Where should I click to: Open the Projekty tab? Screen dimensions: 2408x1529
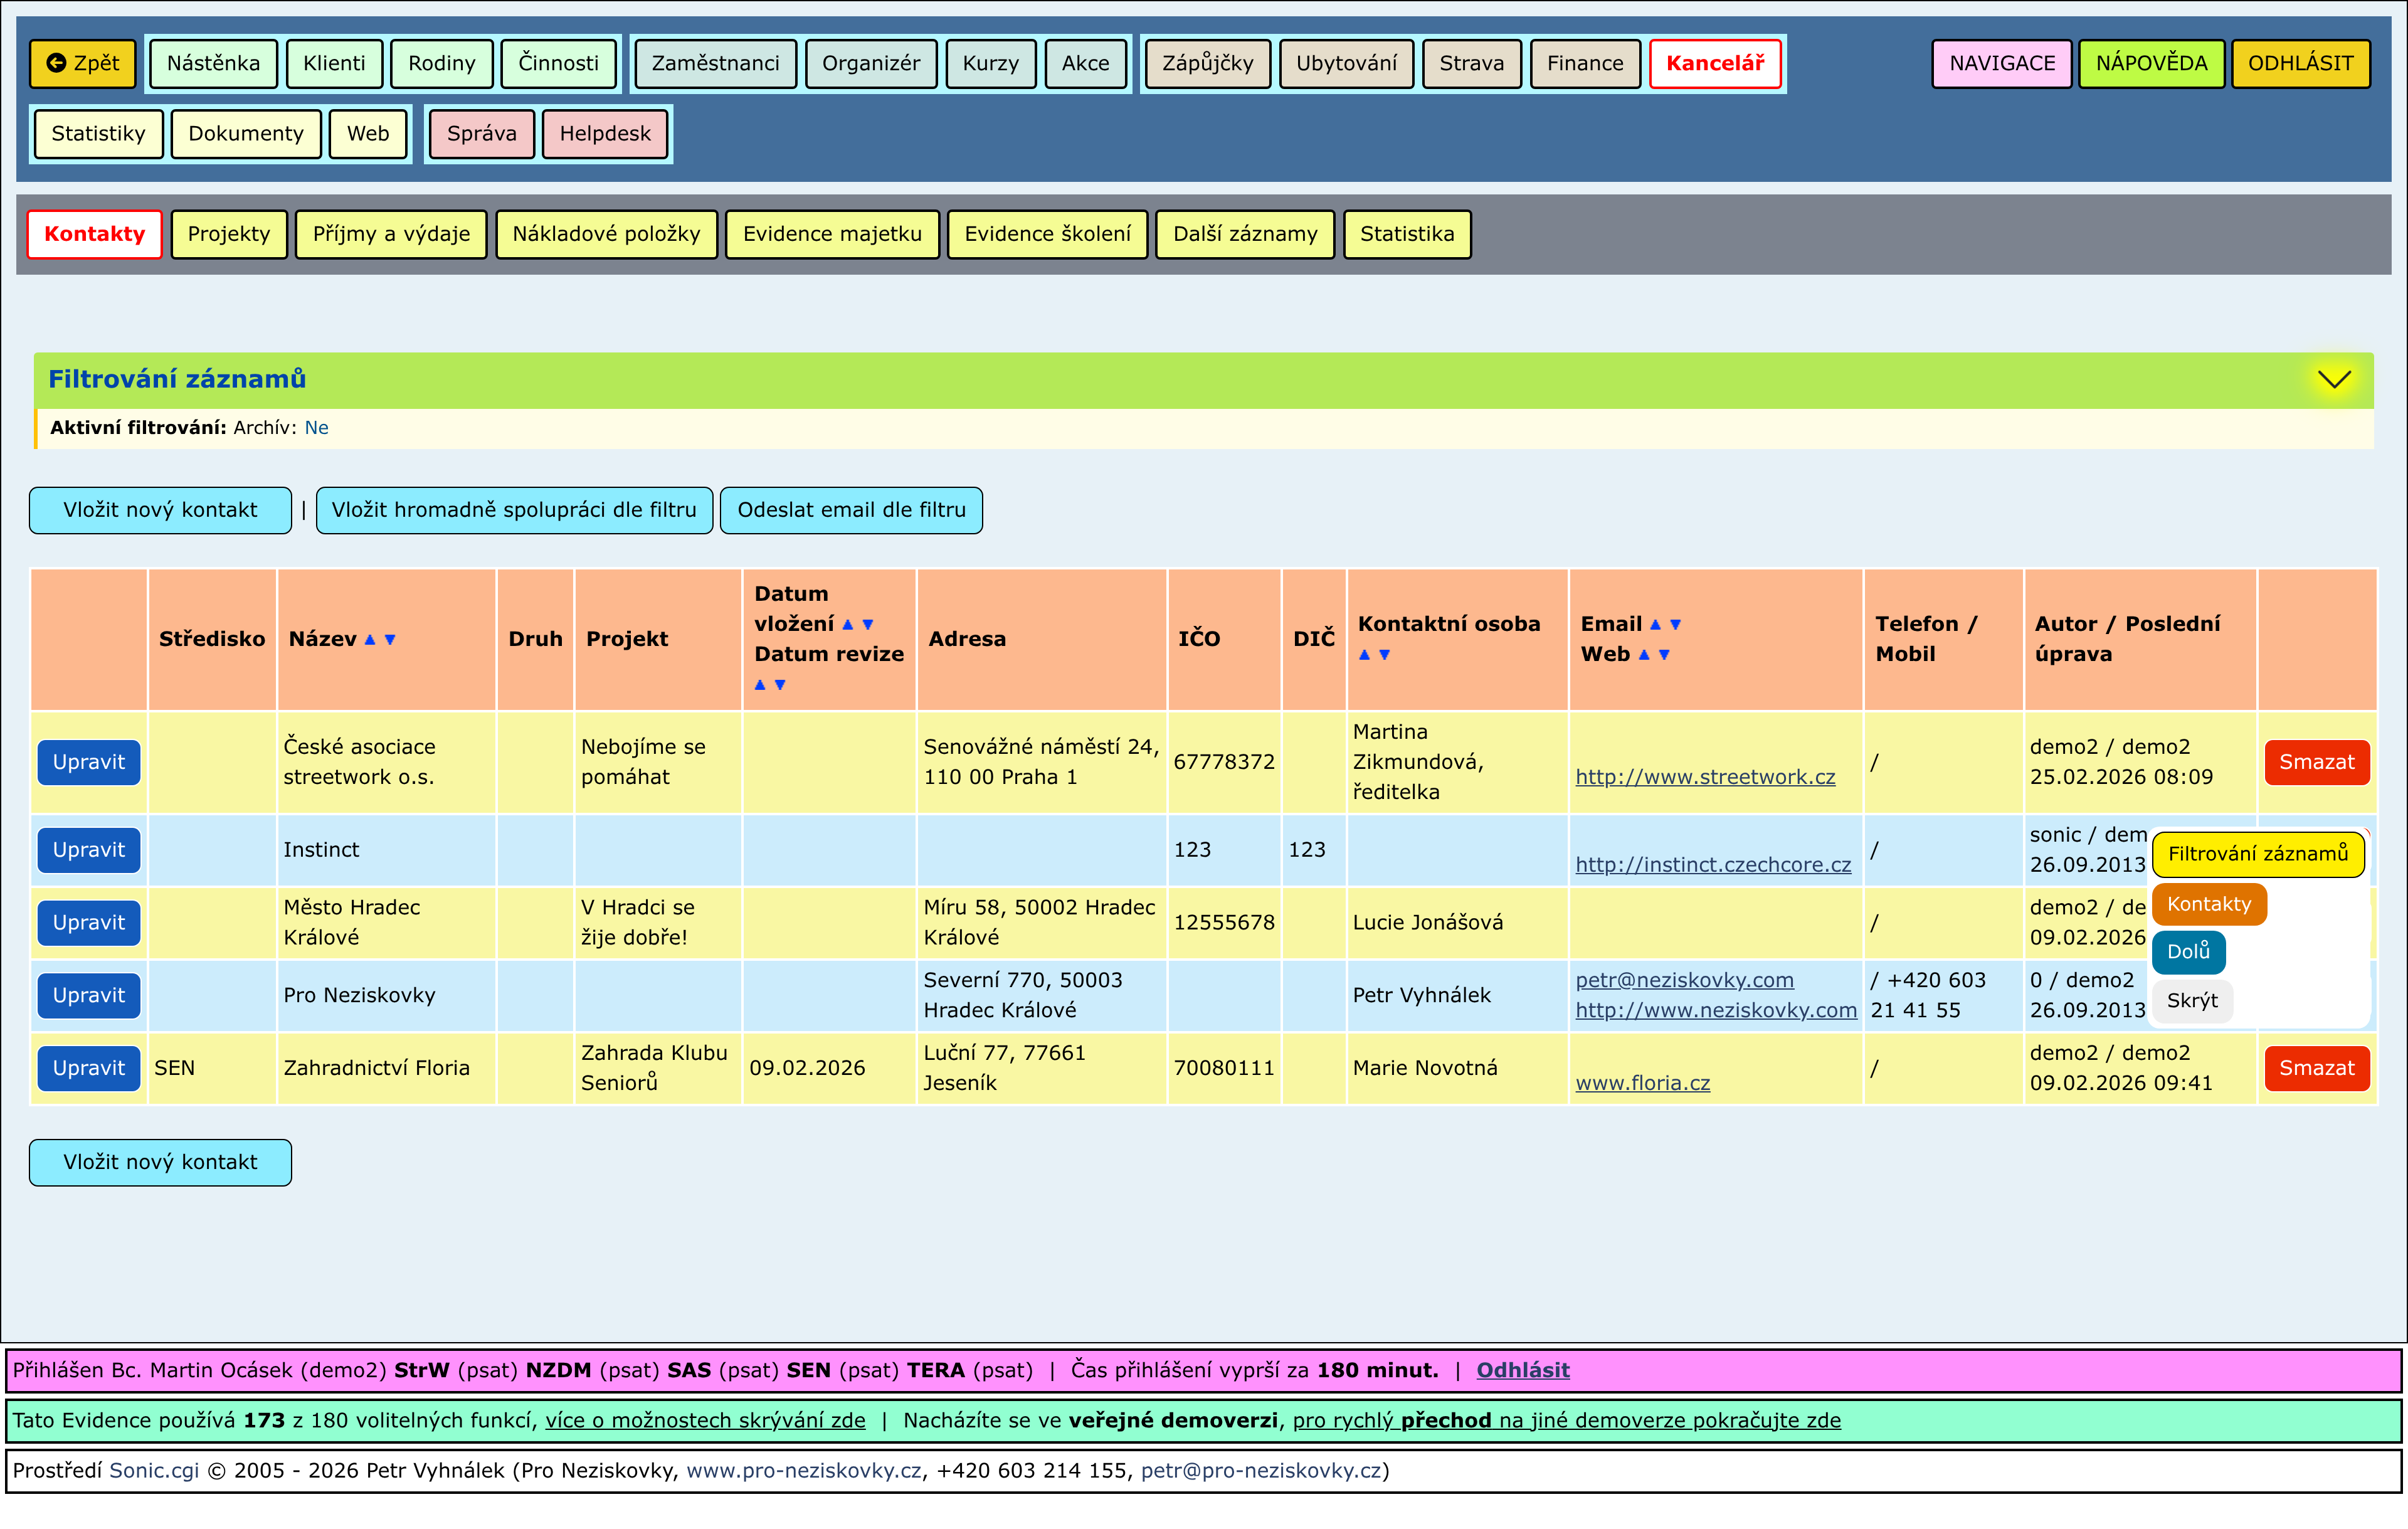pyautogui.click(x=229, y=234)
